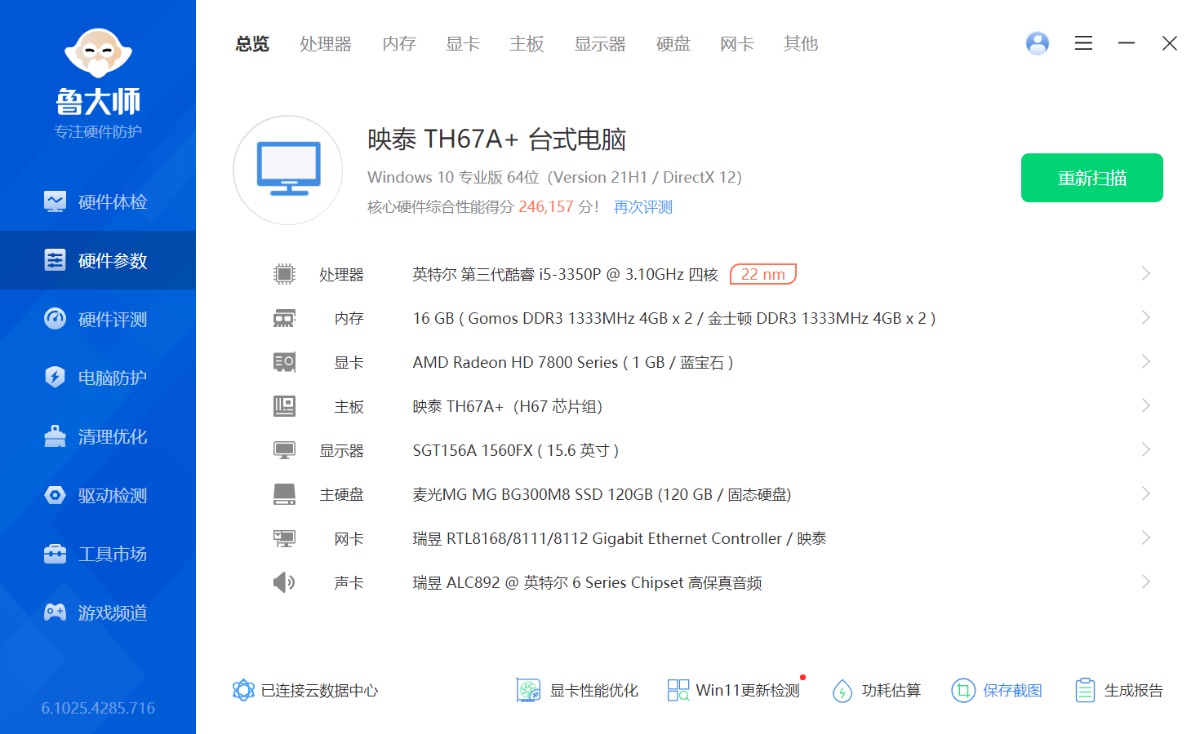1200x734 pixels.
Task: Switch to the 总览 tab
Action: click(252, 44)
